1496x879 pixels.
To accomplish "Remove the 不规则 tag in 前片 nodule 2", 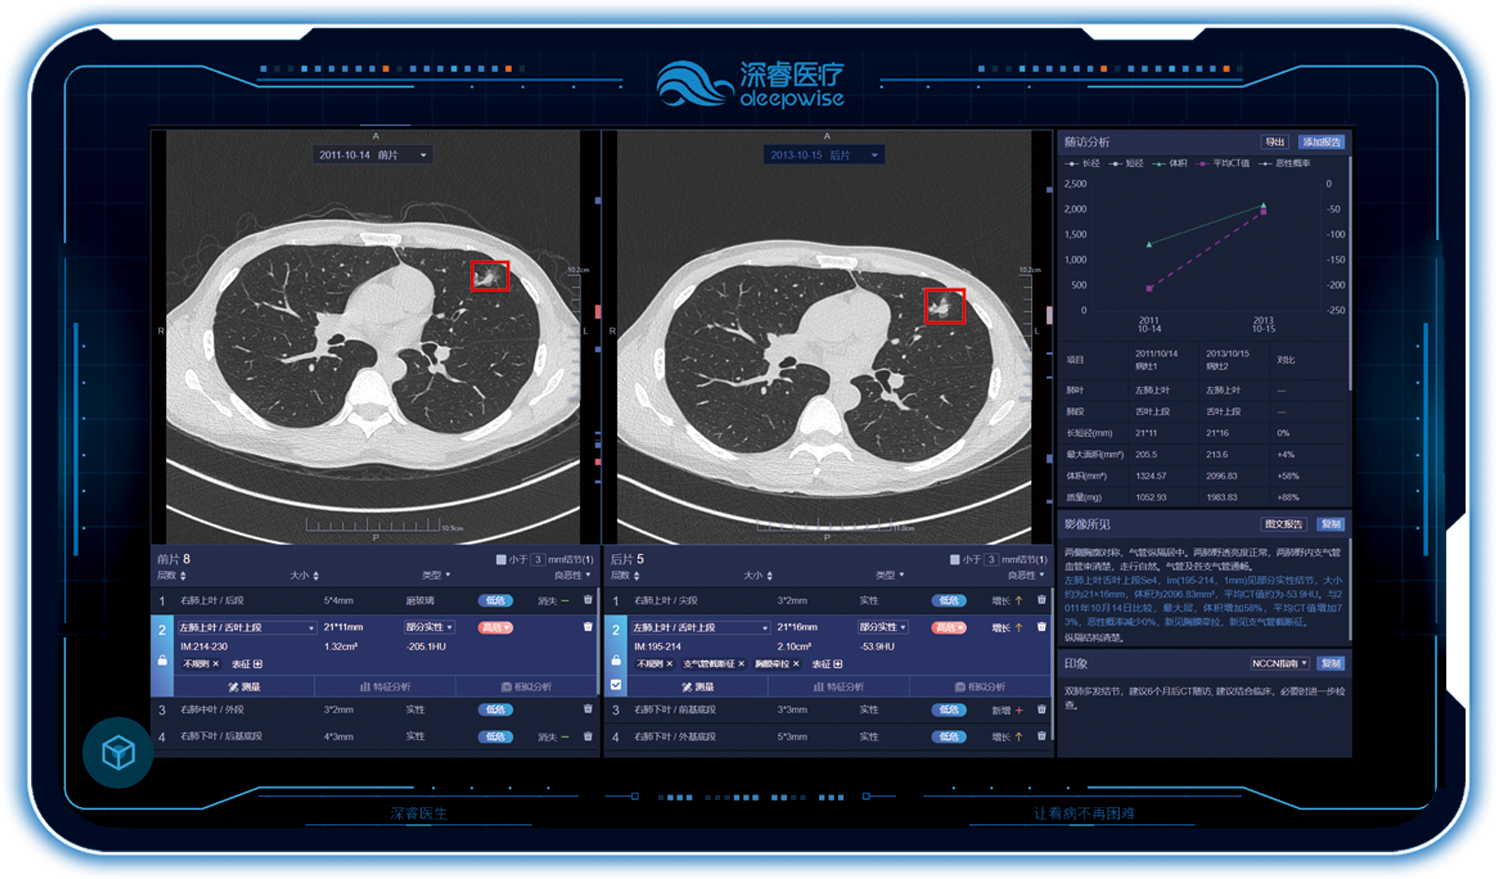I will pos(216,664).
